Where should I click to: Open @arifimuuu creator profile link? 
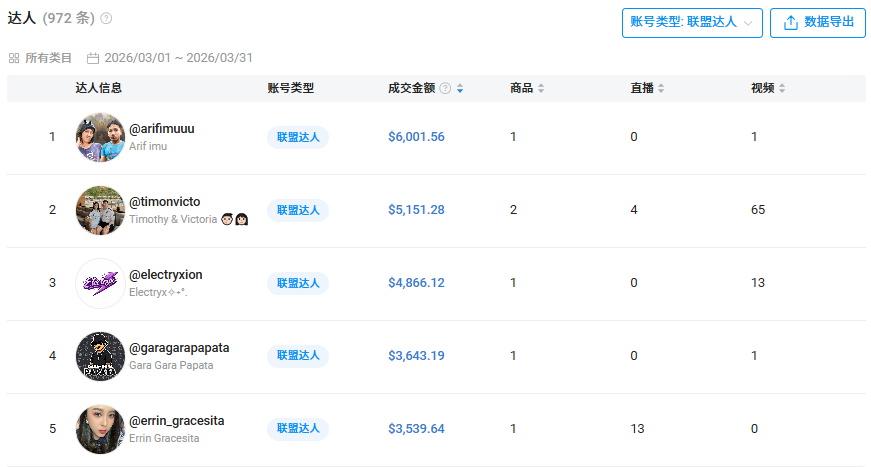tap(162, 129)
